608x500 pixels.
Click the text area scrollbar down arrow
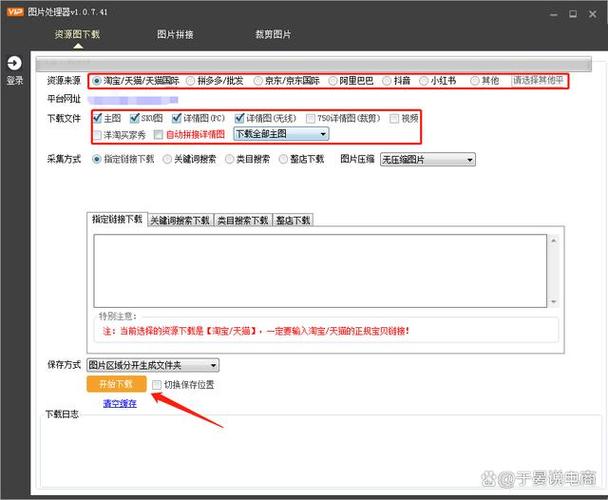tap(554, 301)
